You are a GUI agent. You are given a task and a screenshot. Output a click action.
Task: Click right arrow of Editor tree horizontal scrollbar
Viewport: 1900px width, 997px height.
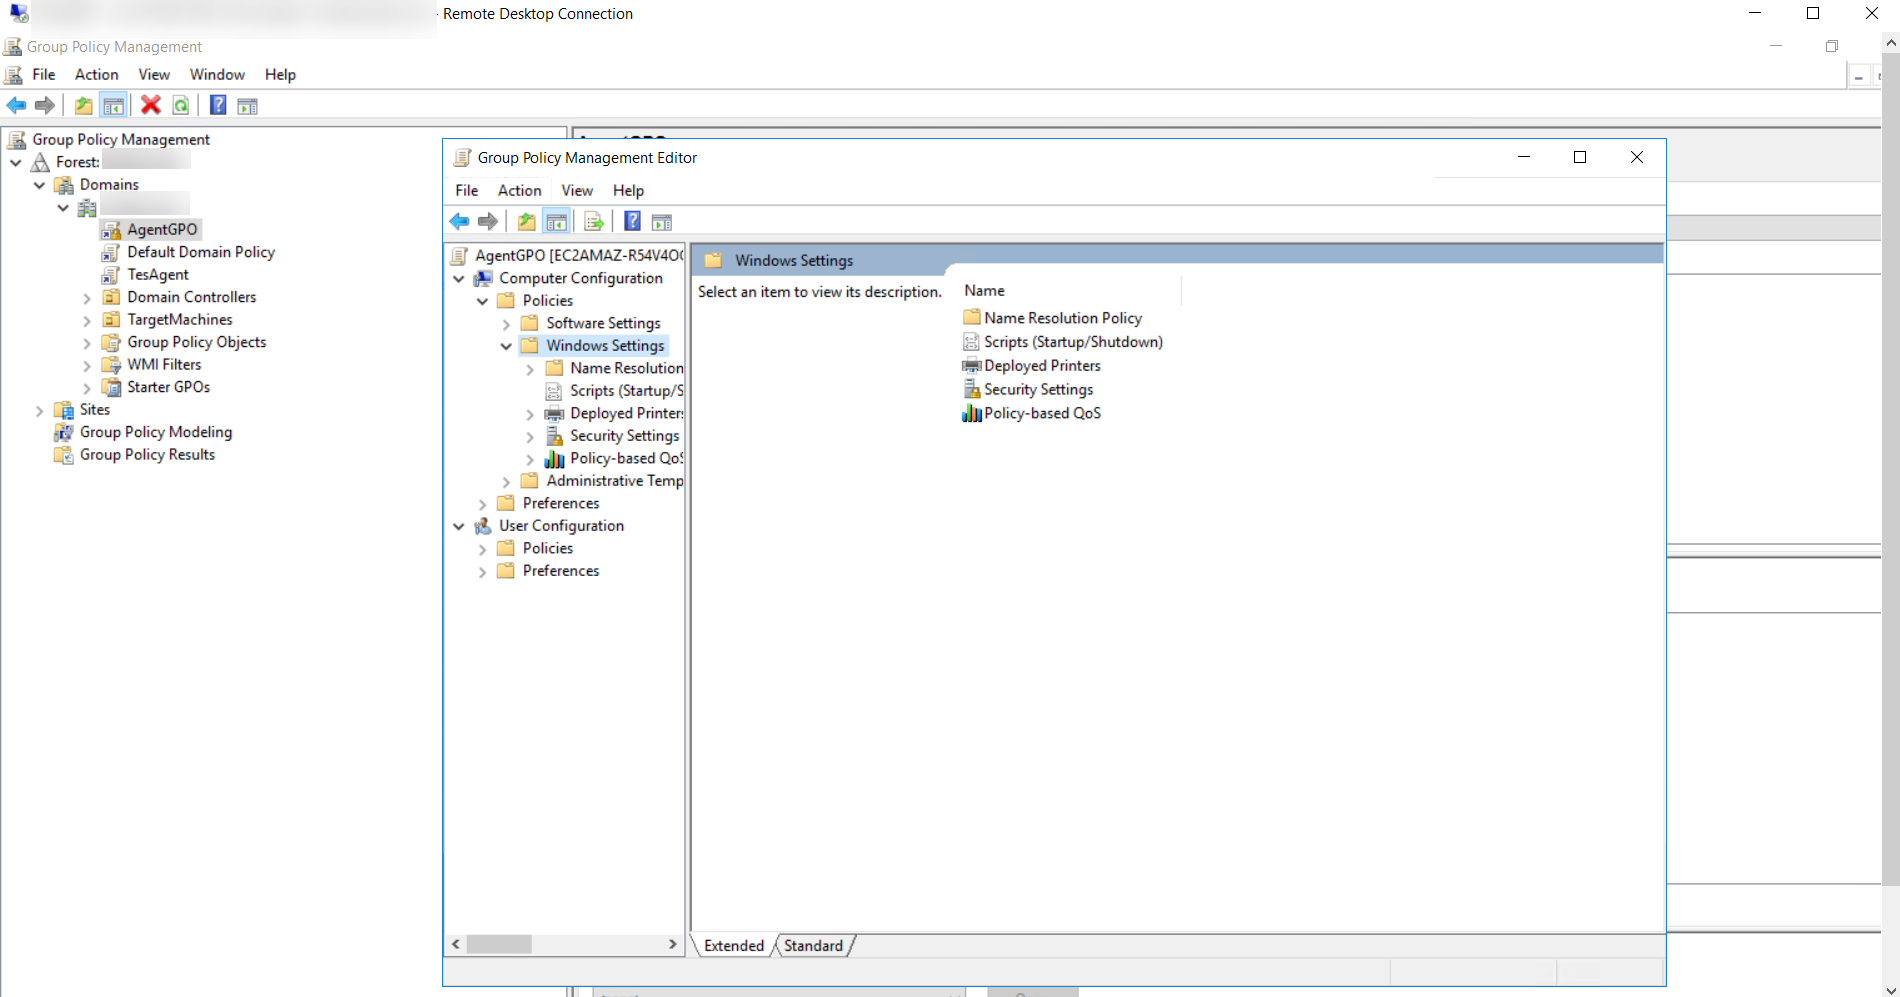click(x=673, y=944)
